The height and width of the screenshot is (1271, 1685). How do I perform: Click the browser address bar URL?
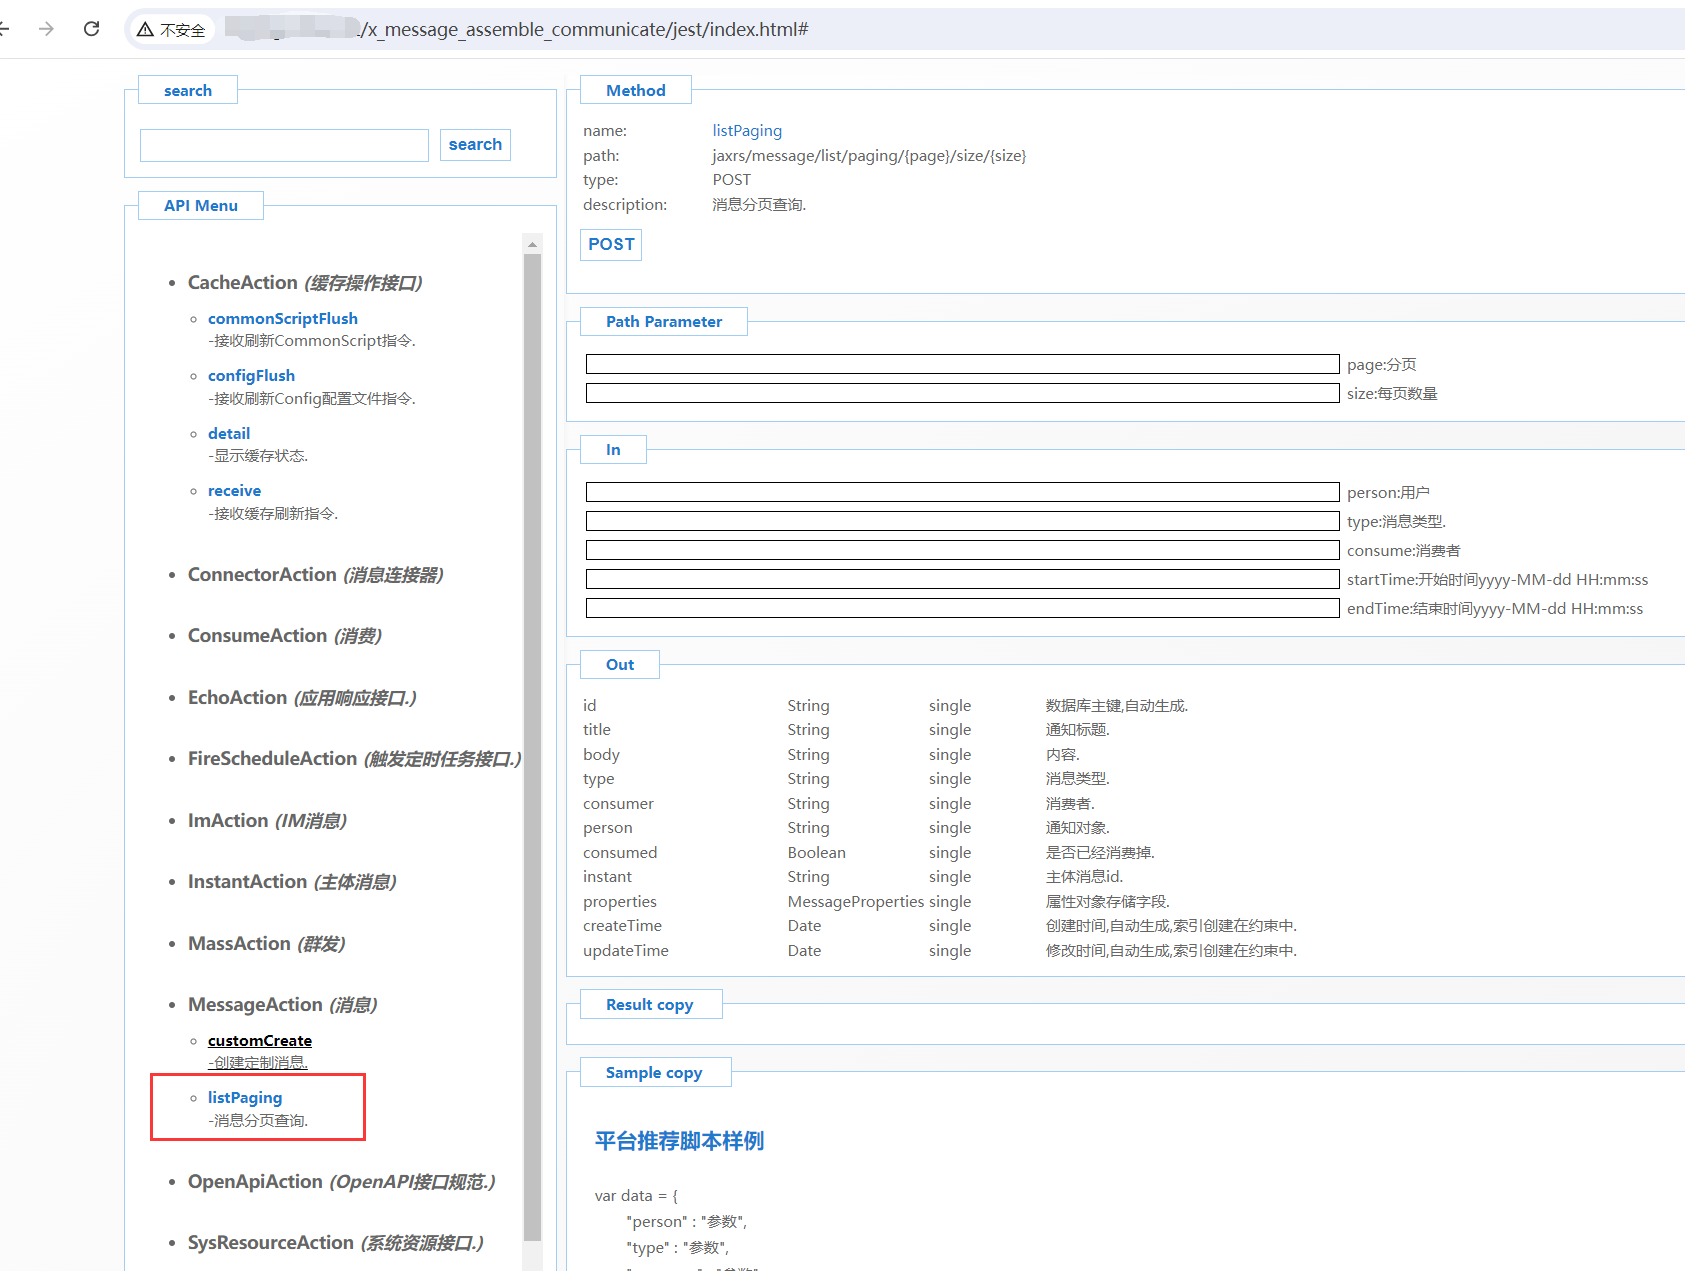[x=585, y=30]
